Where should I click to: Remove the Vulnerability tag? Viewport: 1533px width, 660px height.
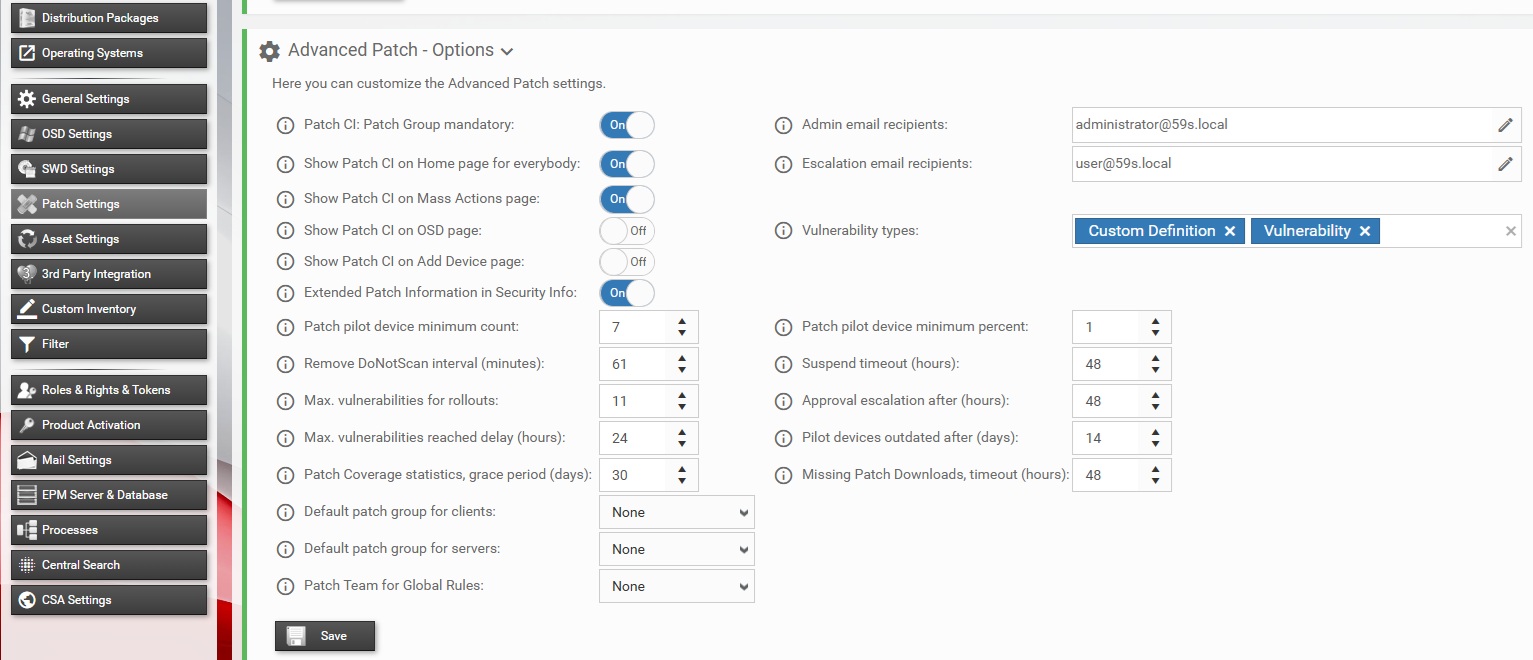coord(1365,231)
